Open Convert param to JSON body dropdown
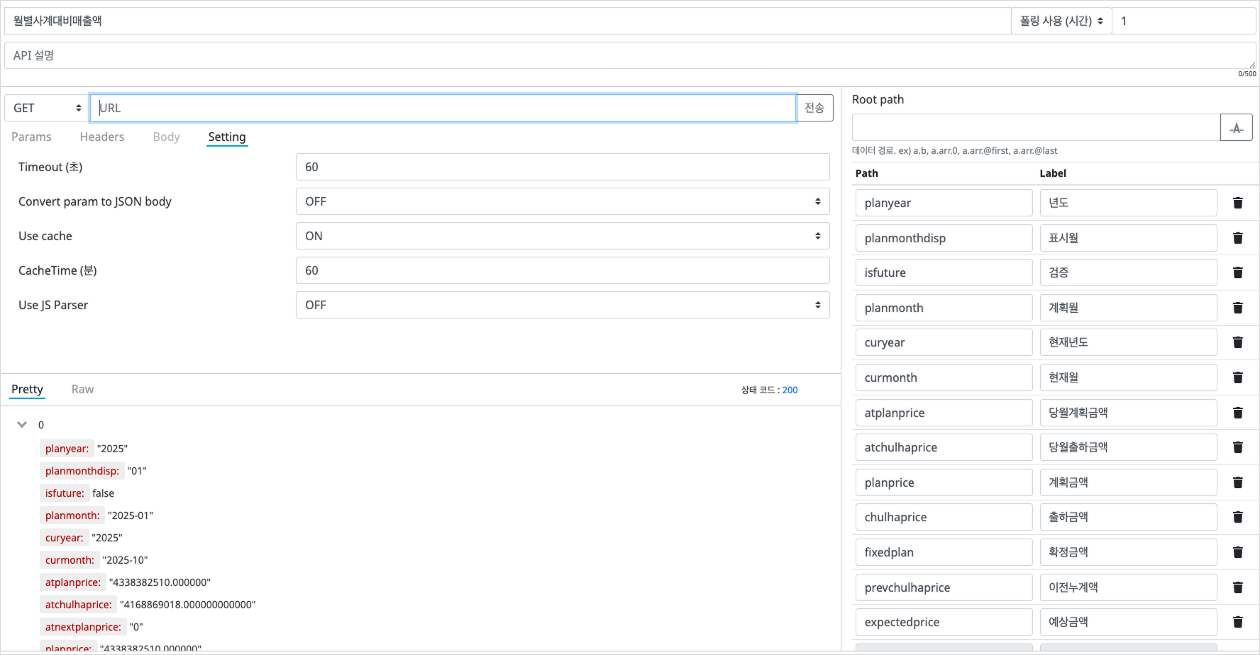This screenshot has height=655, width=1260. pyautogui.click(x=562, y=201)
